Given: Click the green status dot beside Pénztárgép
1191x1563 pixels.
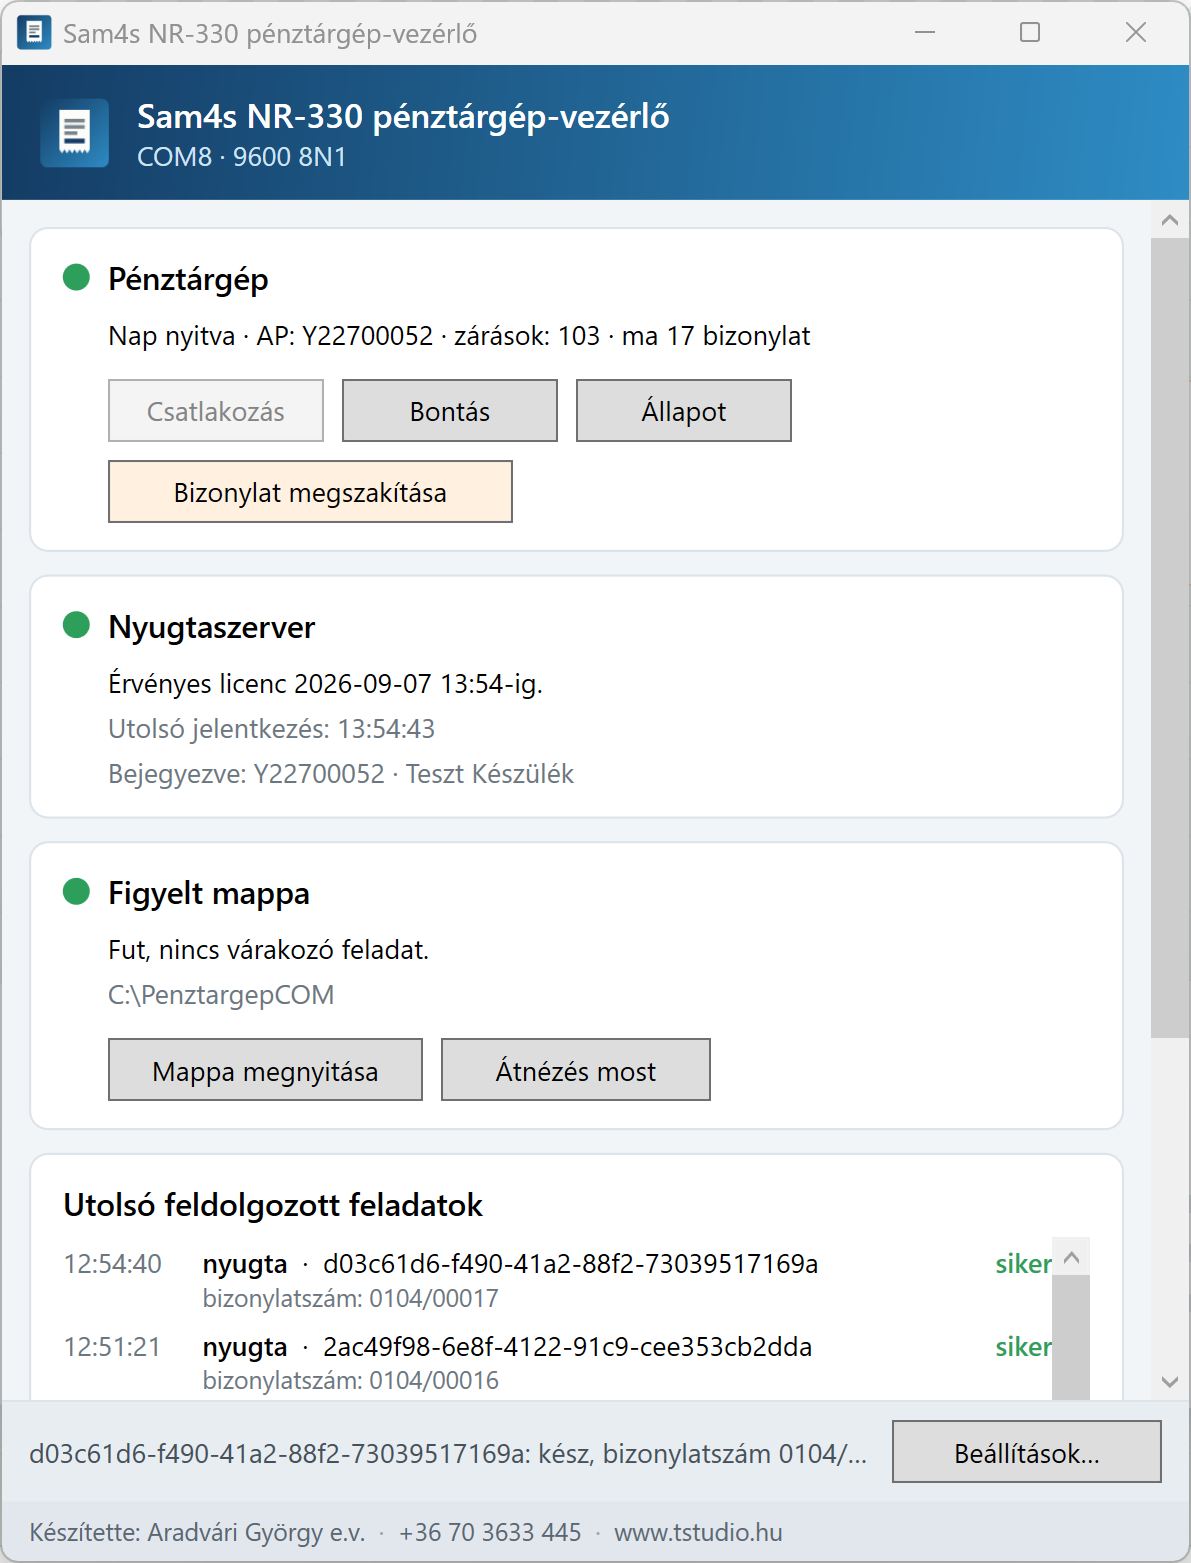Looking at the screenshot, I should pos(77,278).
